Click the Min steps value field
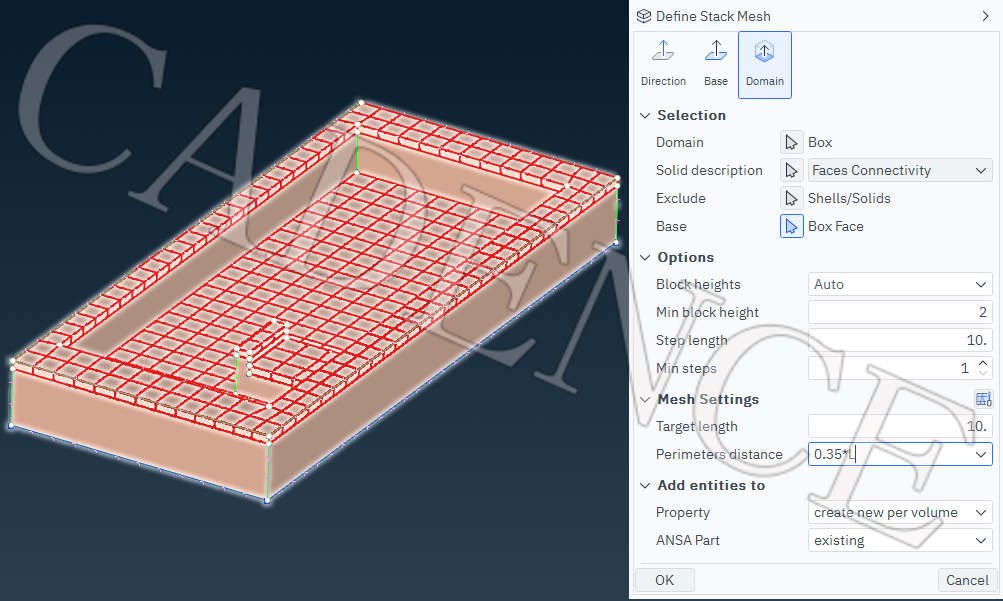The image size is (1003, 601). [890, 368]
